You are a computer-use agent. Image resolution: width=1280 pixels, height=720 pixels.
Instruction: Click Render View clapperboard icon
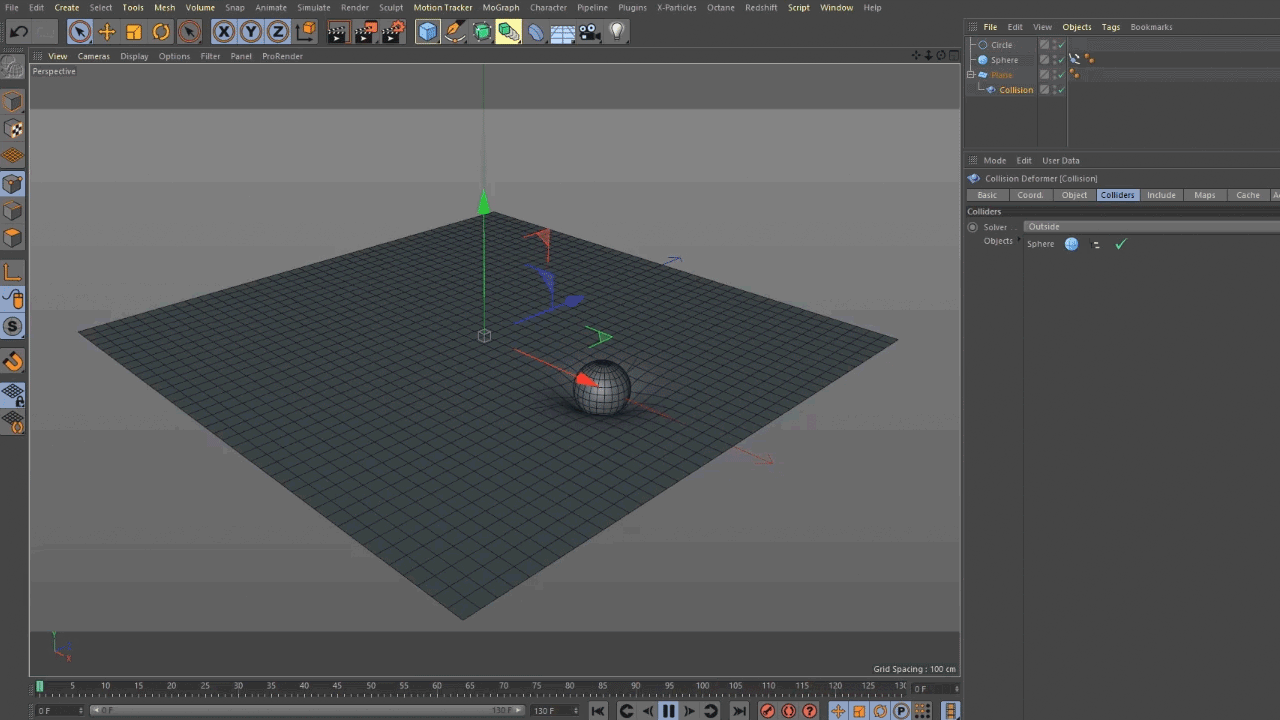point(337,32)
